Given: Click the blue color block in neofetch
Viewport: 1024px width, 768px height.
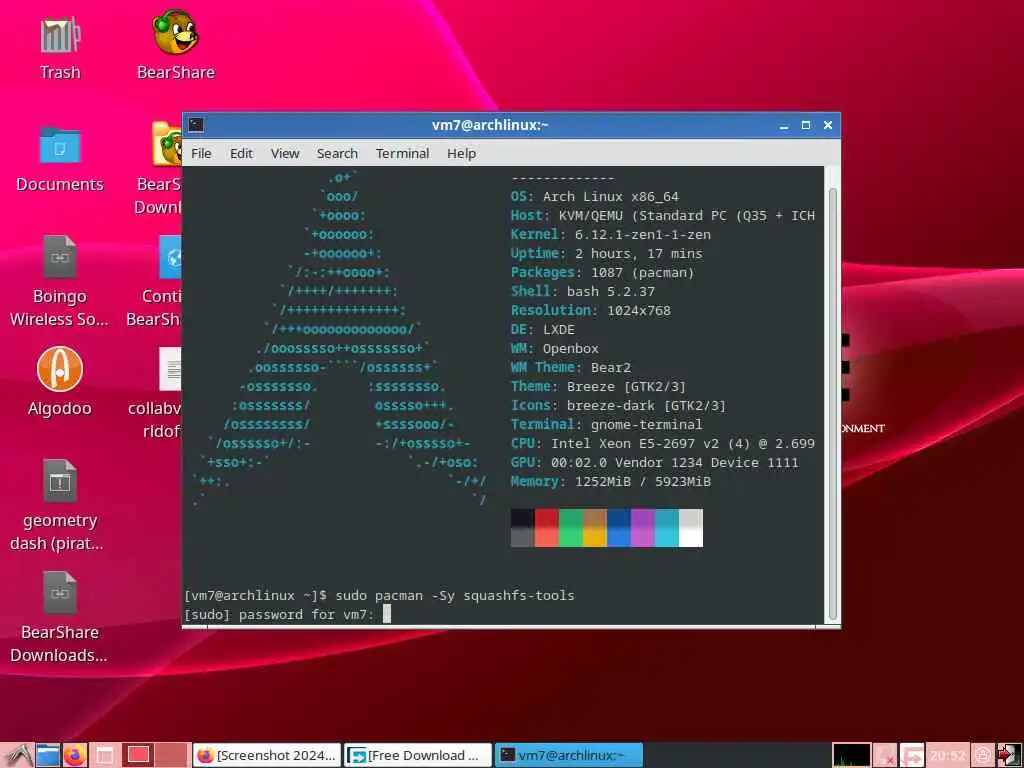Looking at the screenshot, I should pos(619,528).
